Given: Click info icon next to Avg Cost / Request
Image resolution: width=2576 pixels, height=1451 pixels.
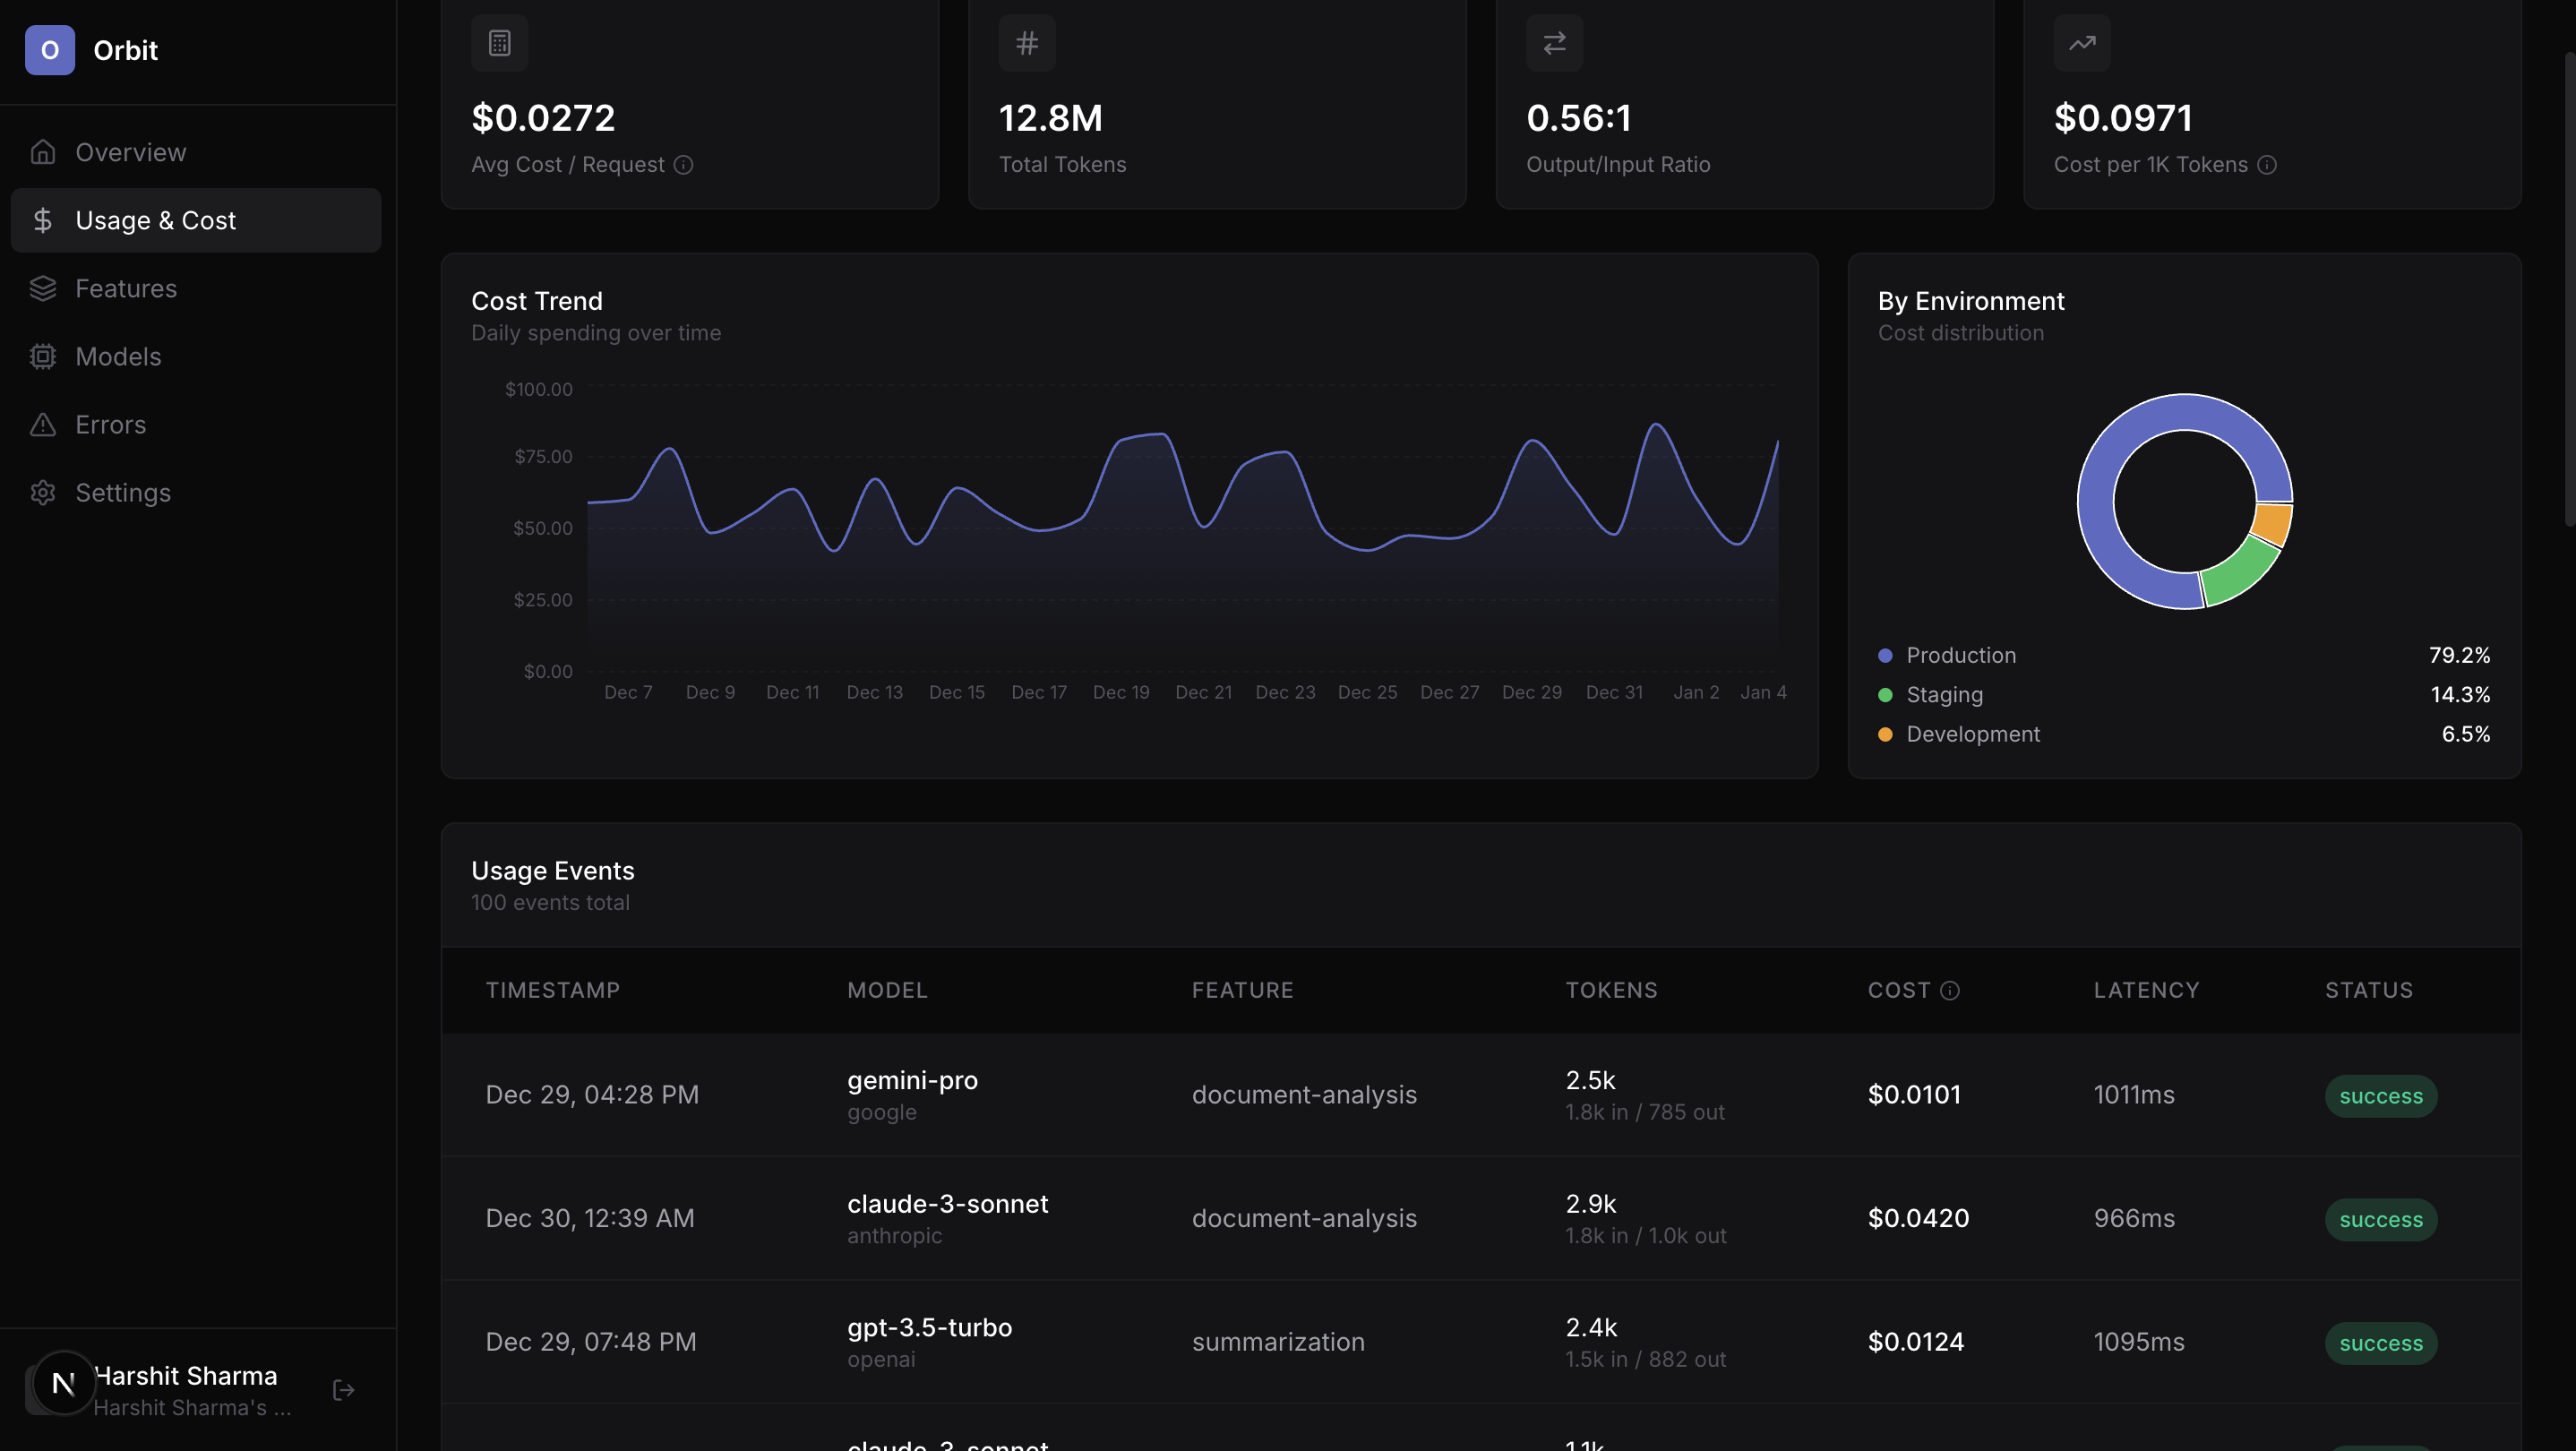Looking at the screenshot, I should tap(683, 165).
